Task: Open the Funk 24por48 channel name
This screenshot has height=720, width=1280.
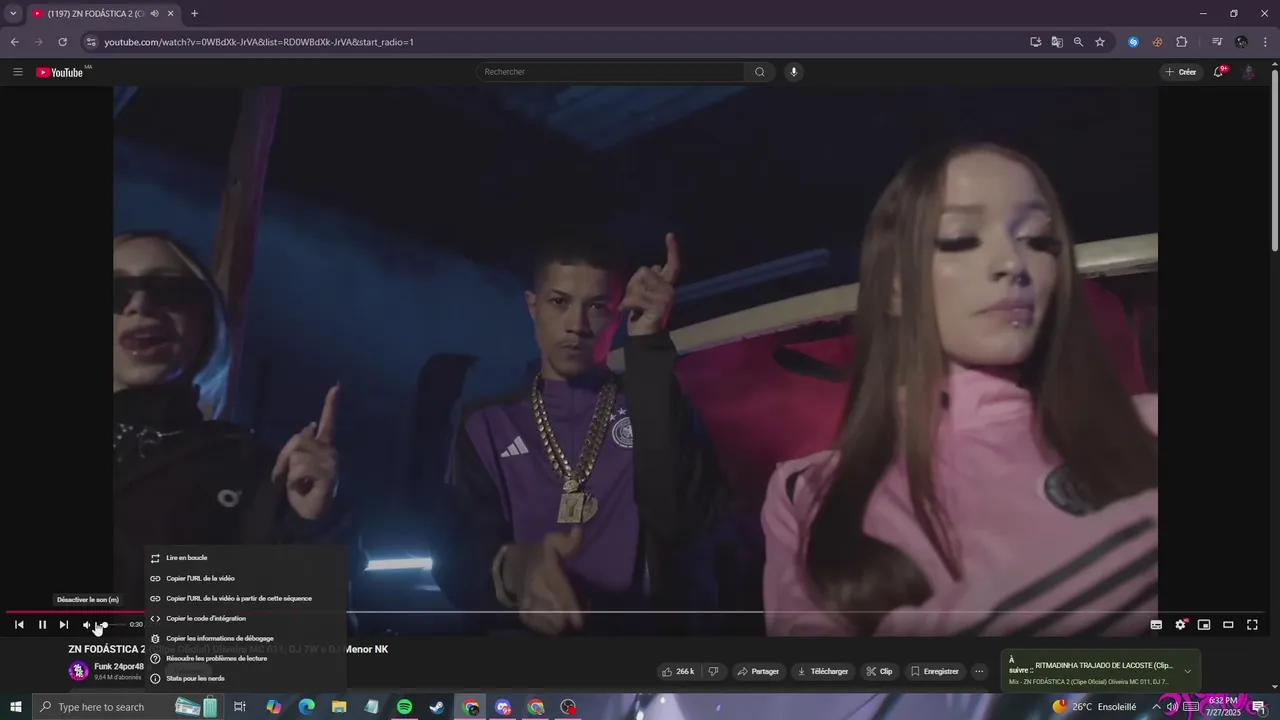Action: (x=119, y=666)
